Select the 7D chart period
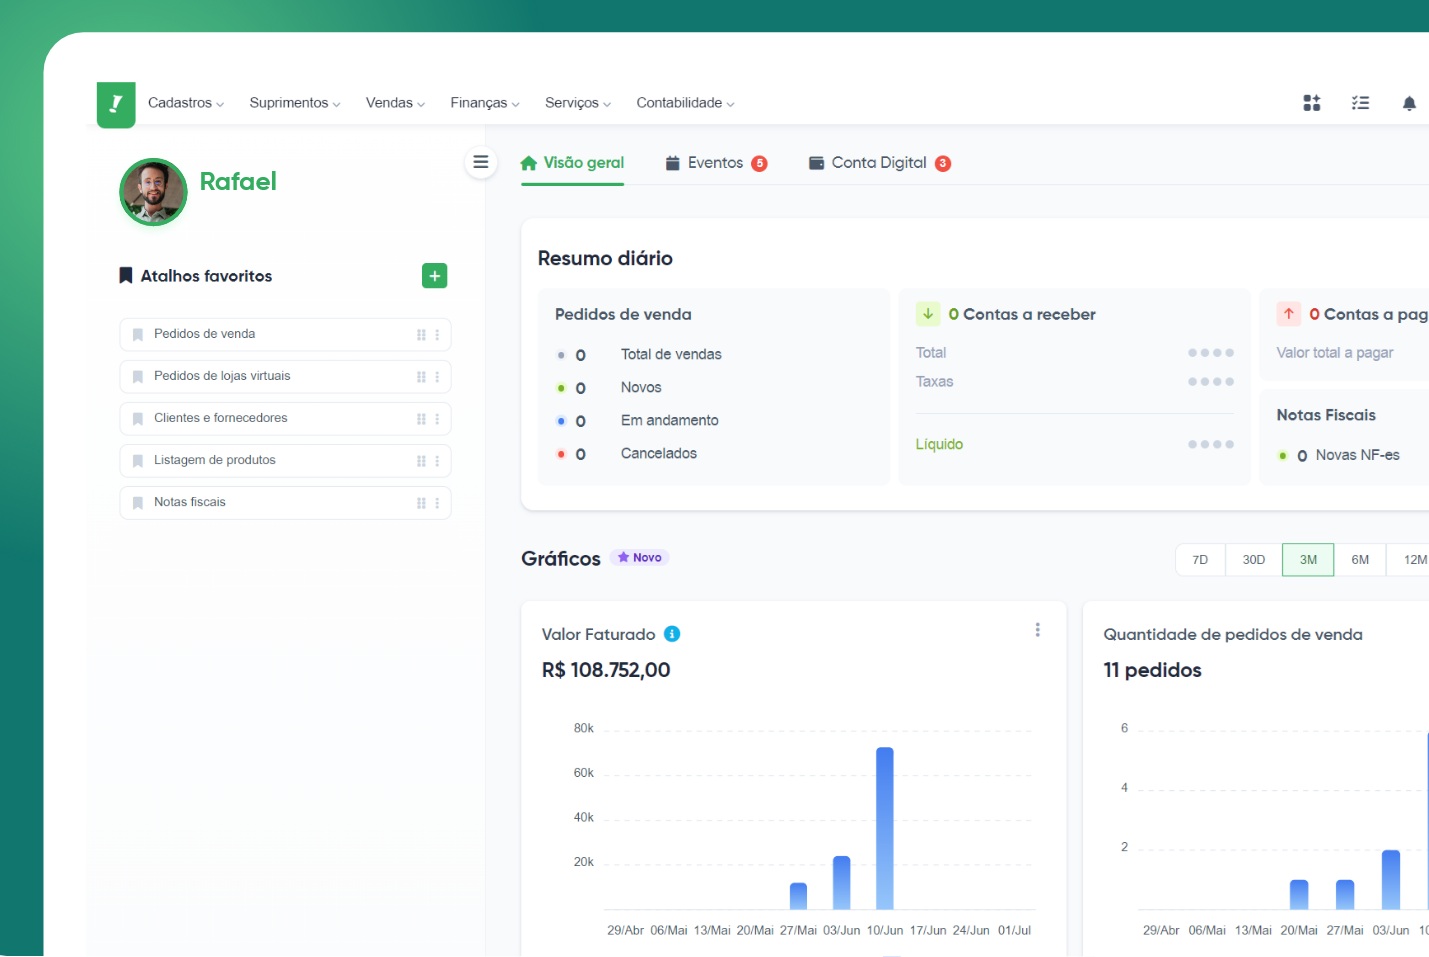The width and height of the screenshot is (1429, 957). tap(1200, 560)
